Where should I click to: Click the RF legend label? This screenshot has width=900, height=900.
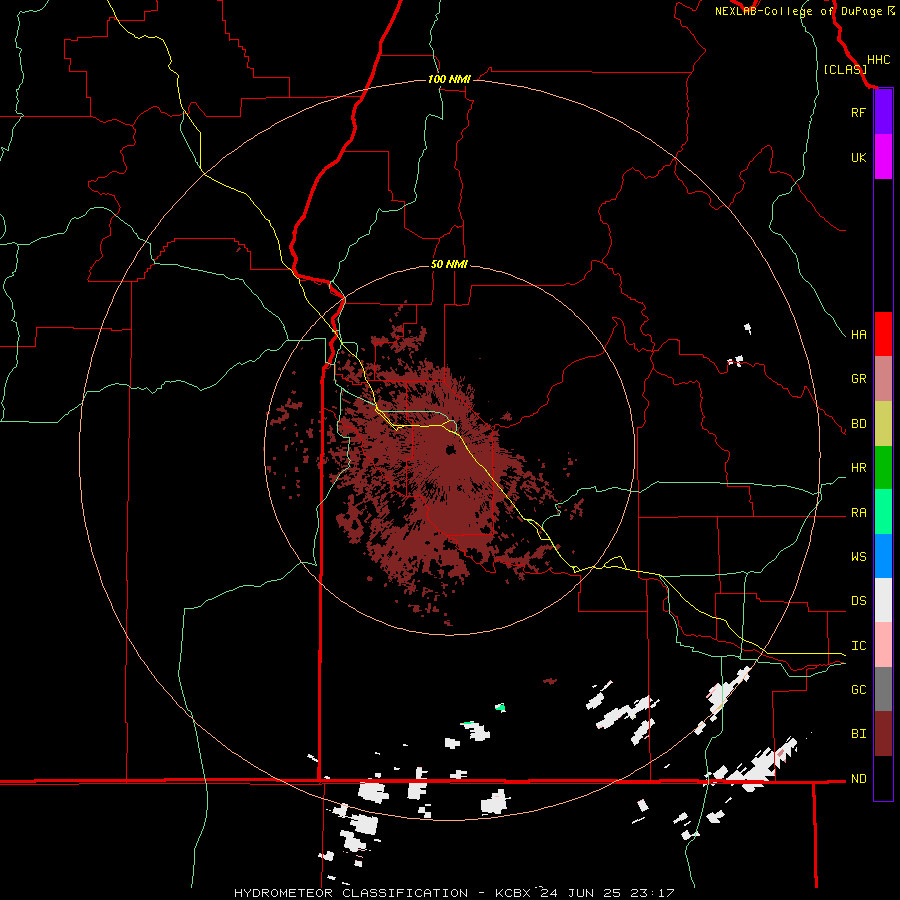(858, 112)
